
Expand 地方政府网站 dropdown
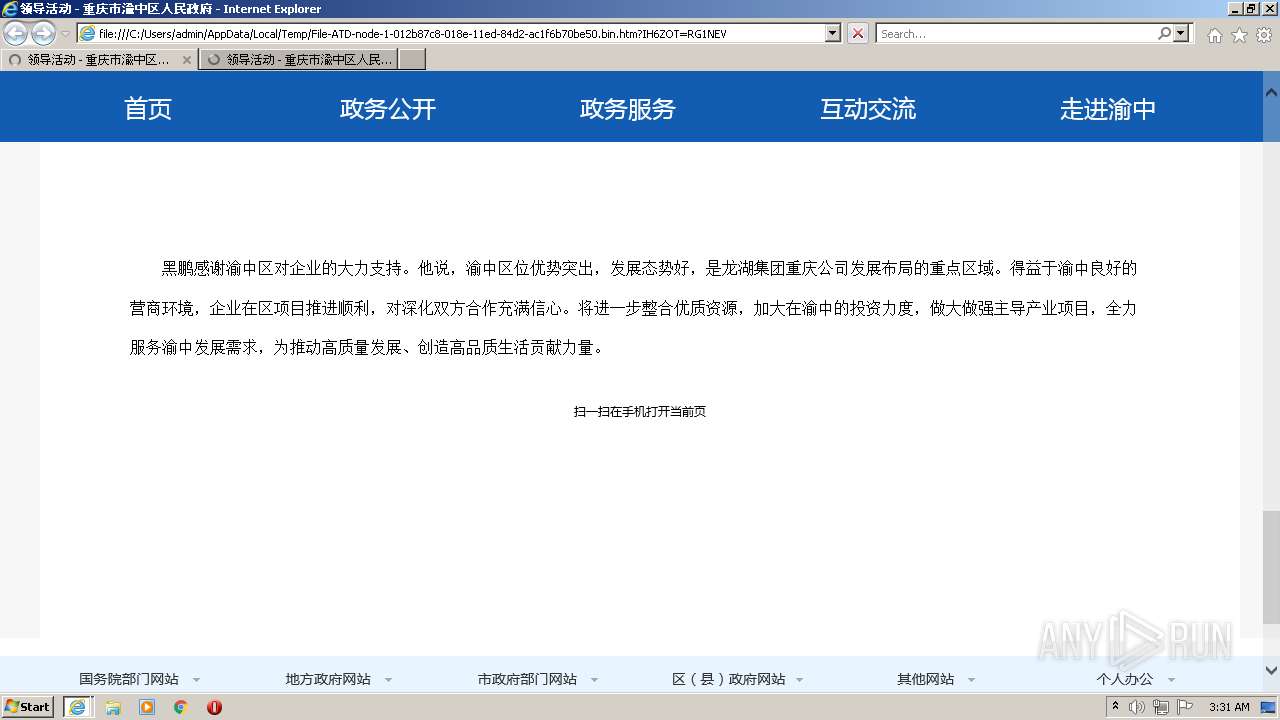pos(388,680)
